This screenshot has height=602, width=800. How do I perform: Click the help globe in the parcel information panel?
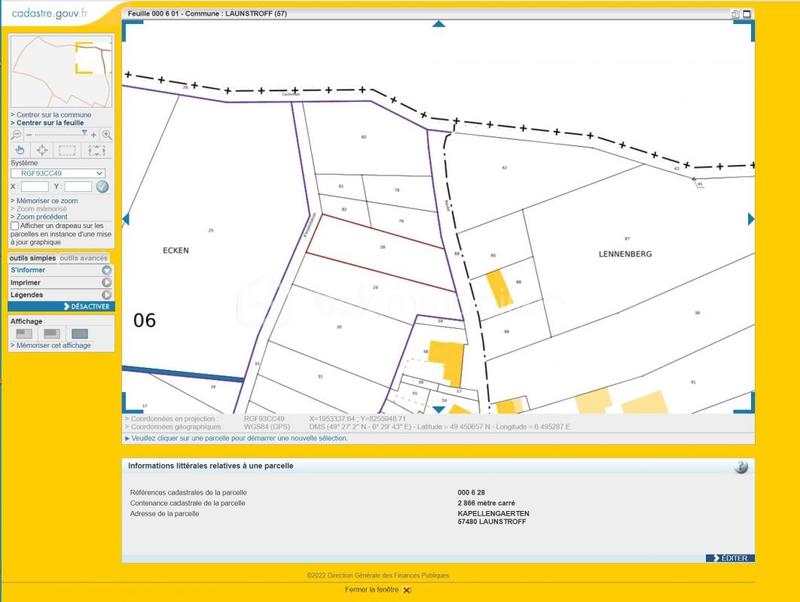pyautogui.click(x=740, y=464)
